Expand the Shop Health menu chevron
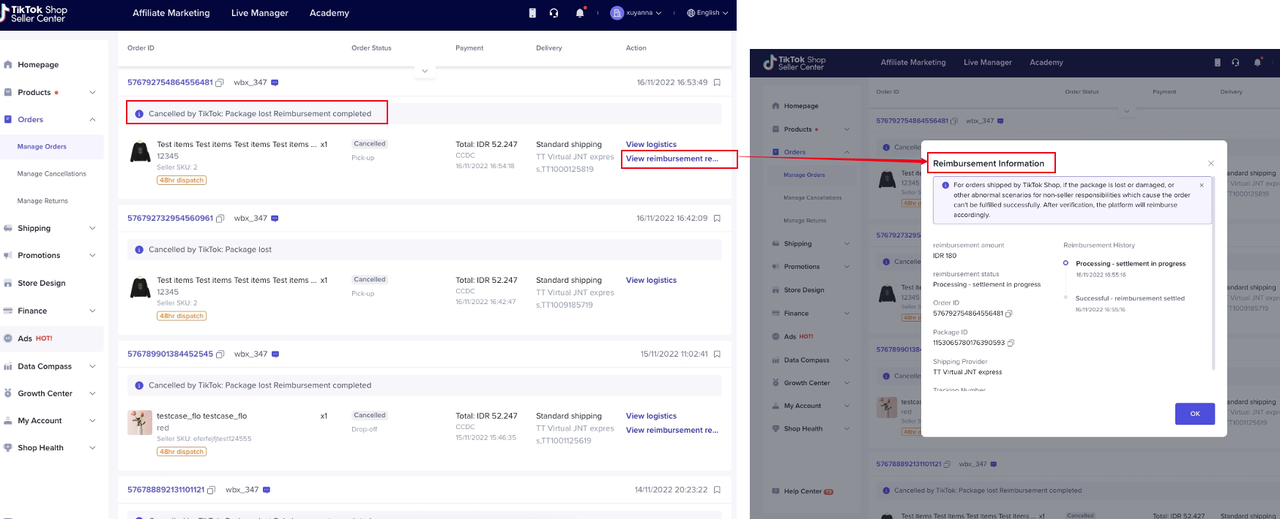Viewport: 1280px width, 519px height. [93, 447]
